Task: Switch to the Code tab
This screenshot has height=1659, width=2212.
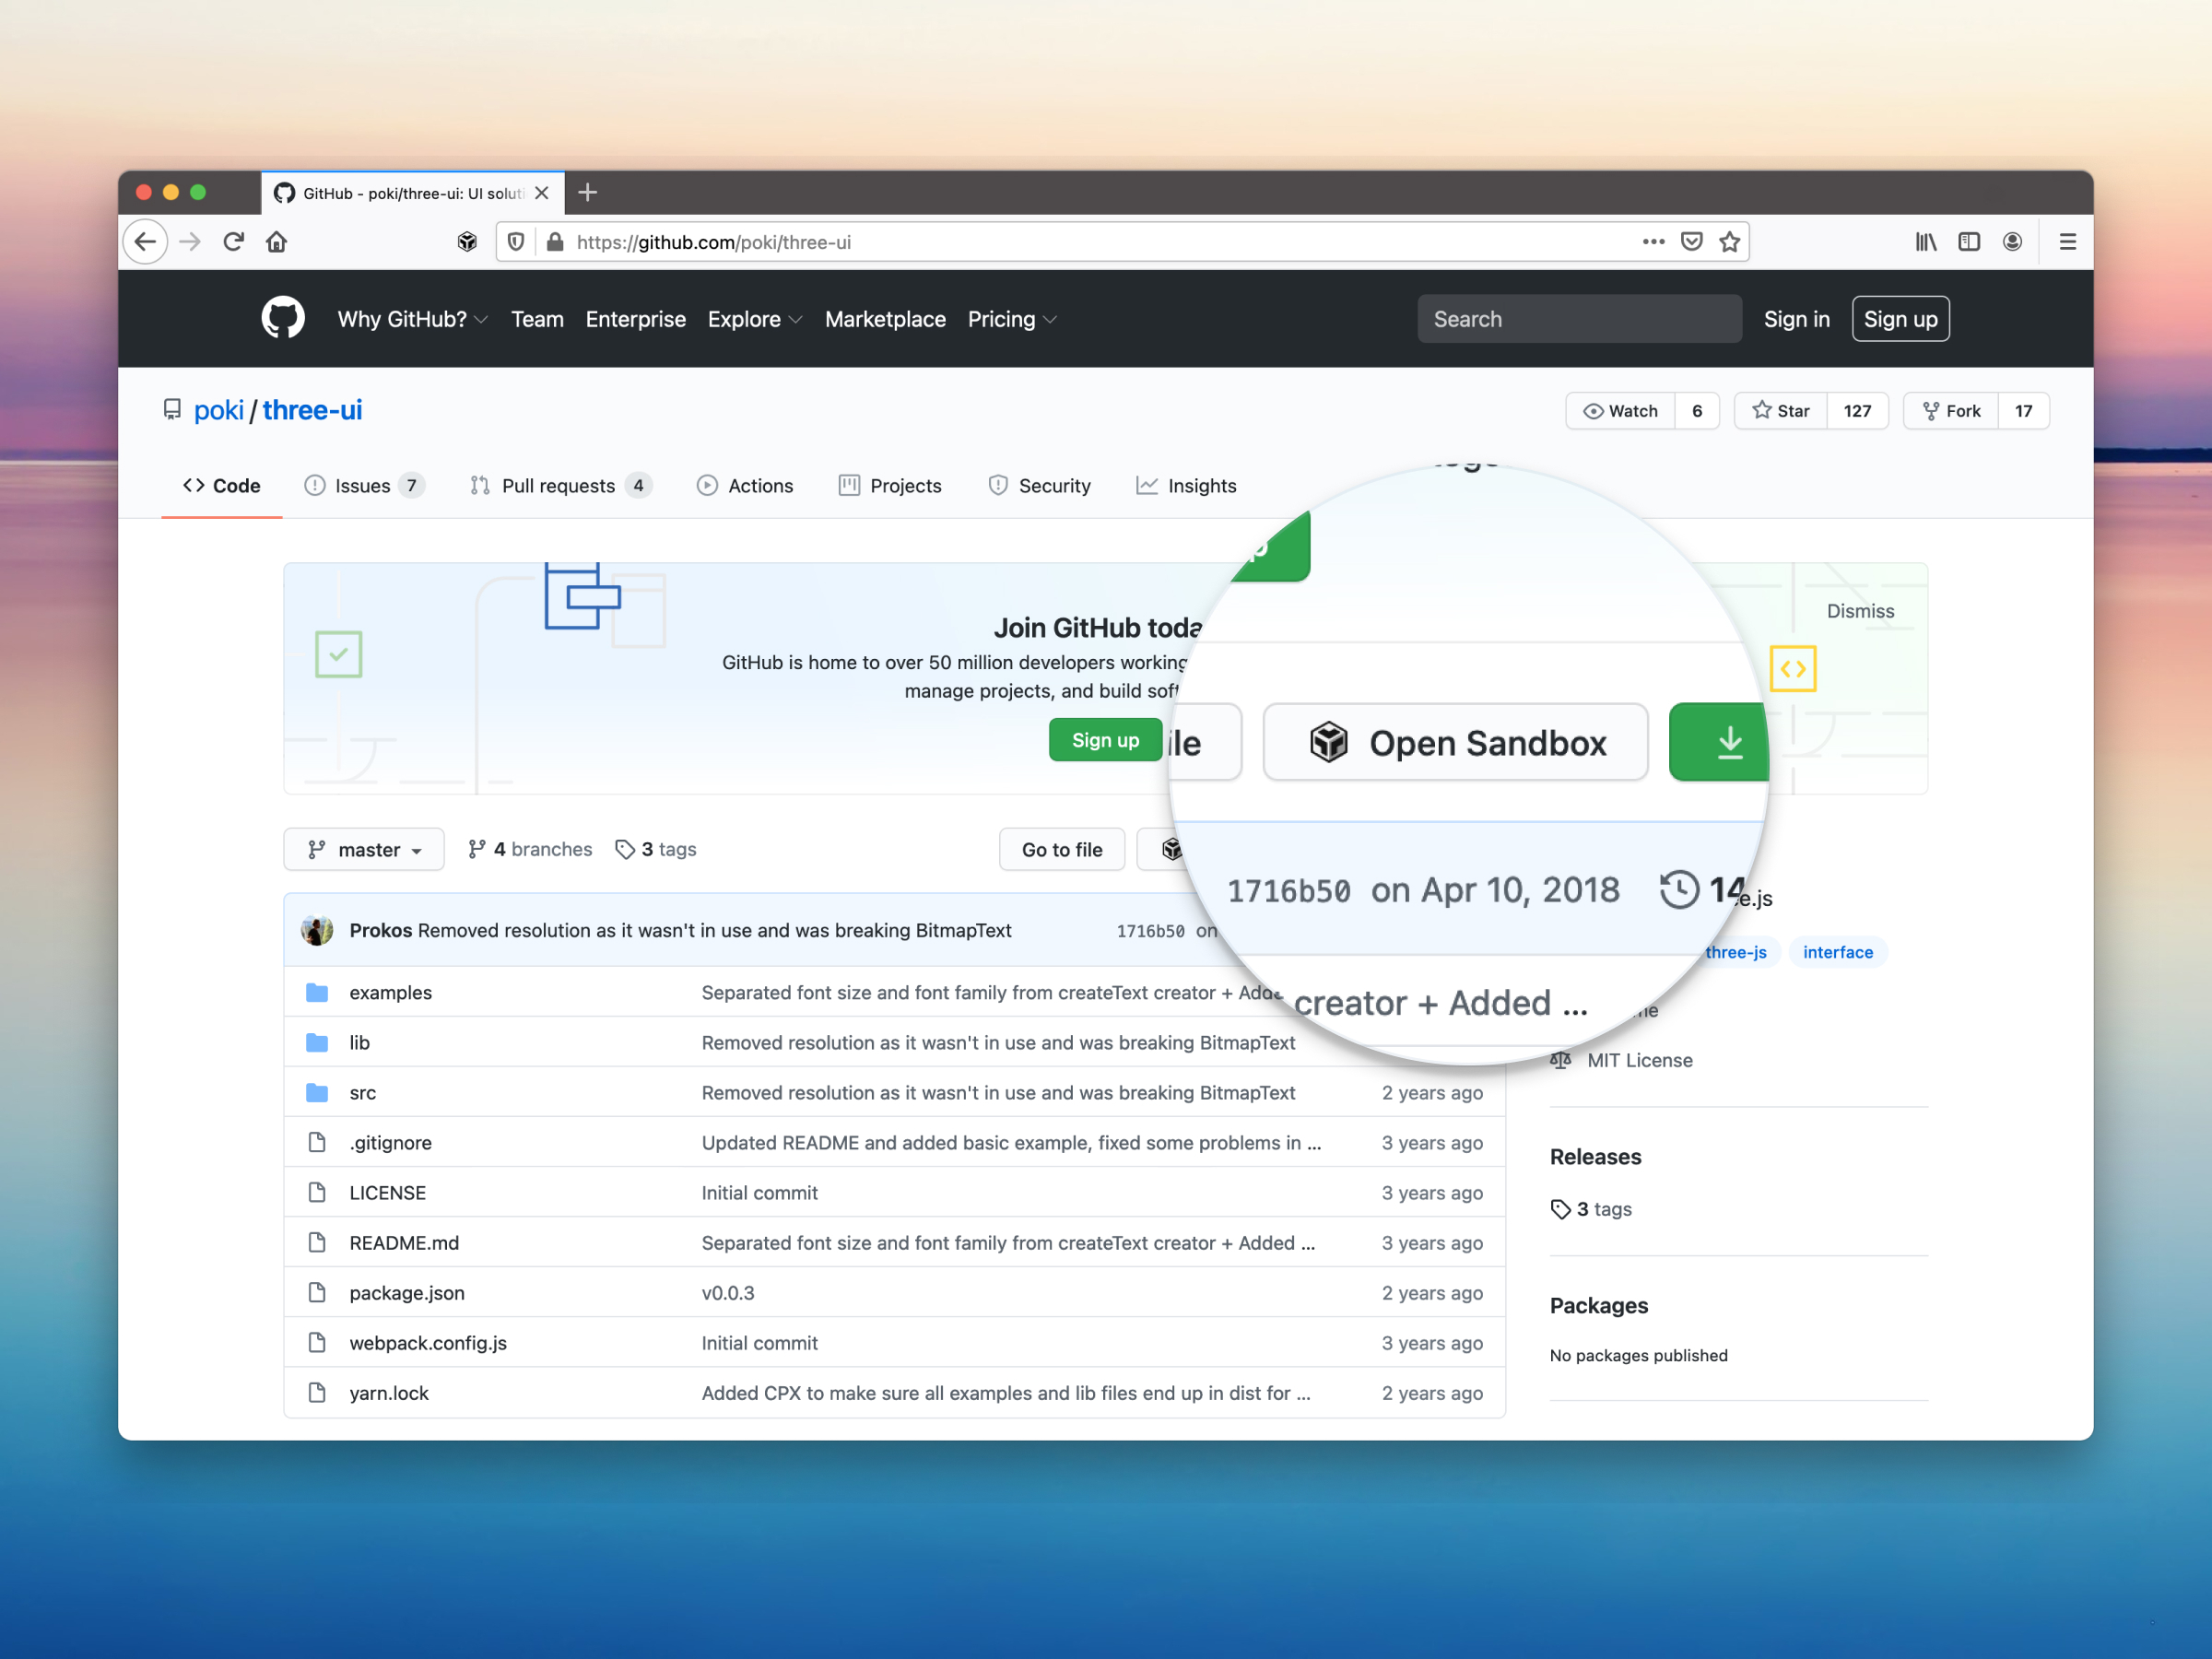Action: pyautogui.click(x=222, y=486)
